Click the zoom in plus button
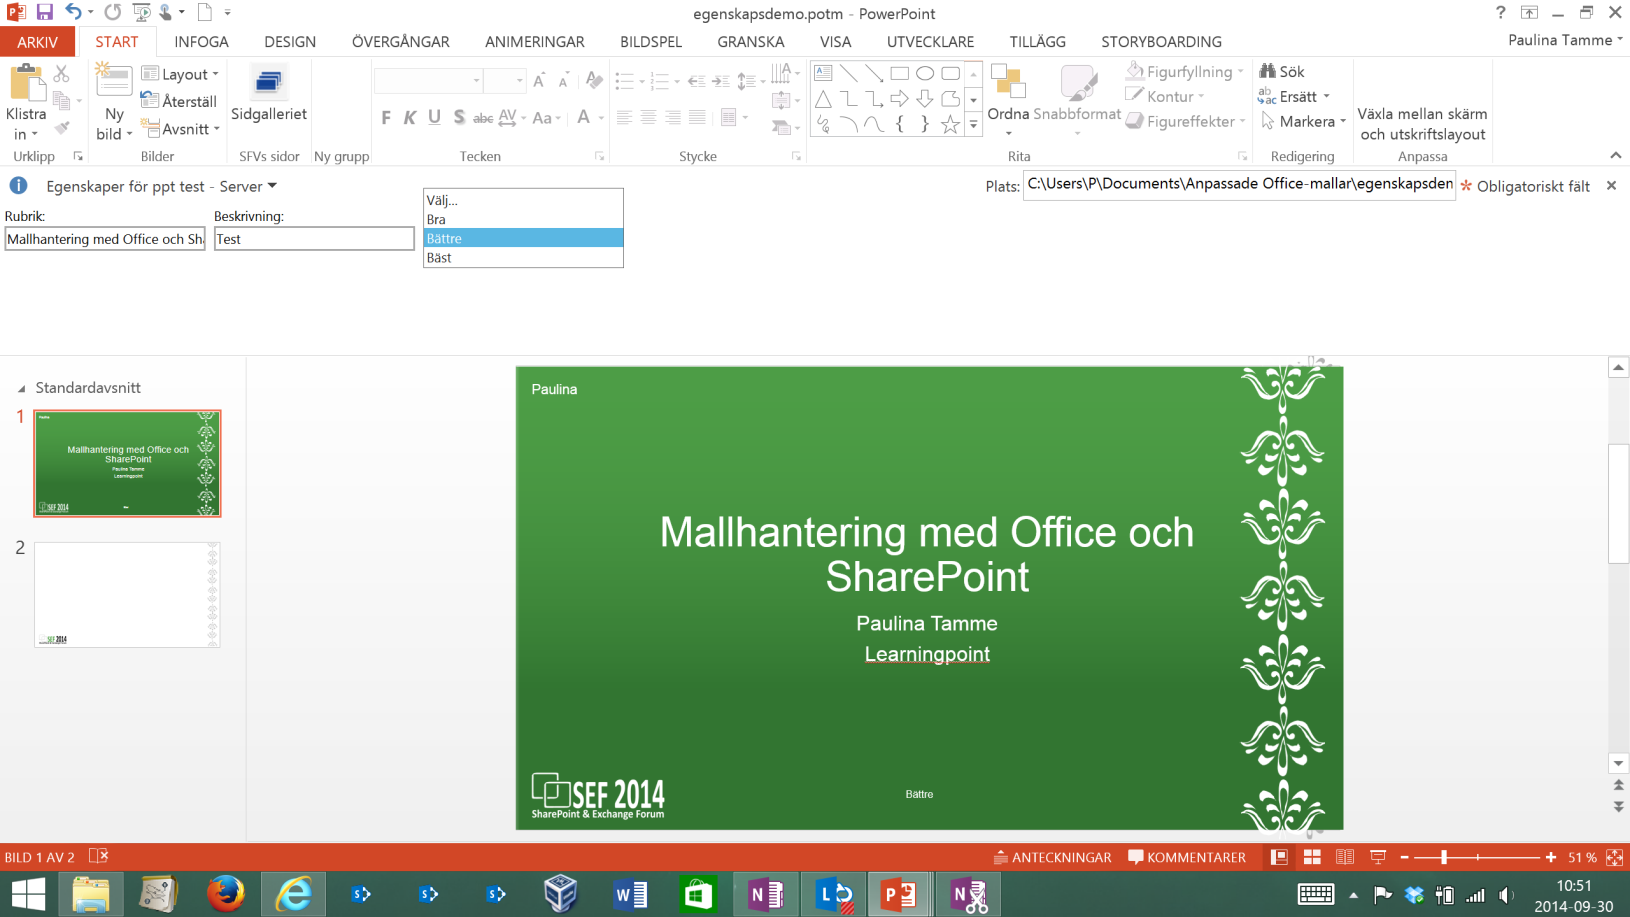 coord(1551,857)
